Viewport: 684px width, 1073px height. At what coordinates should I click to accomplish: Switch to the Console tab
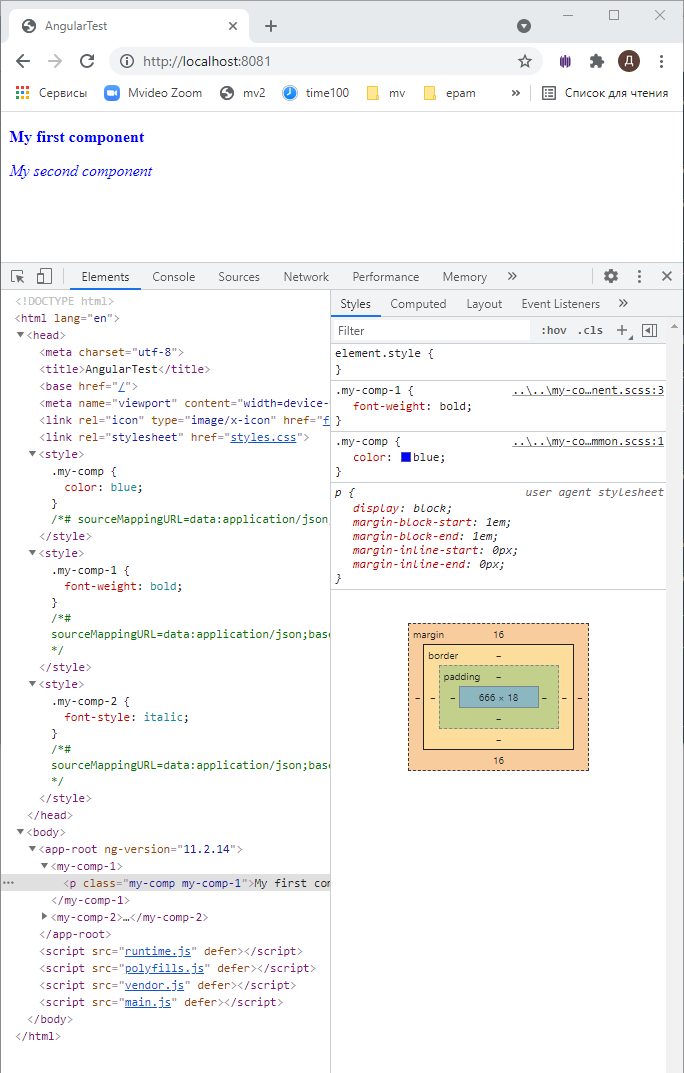click(174, 276)
